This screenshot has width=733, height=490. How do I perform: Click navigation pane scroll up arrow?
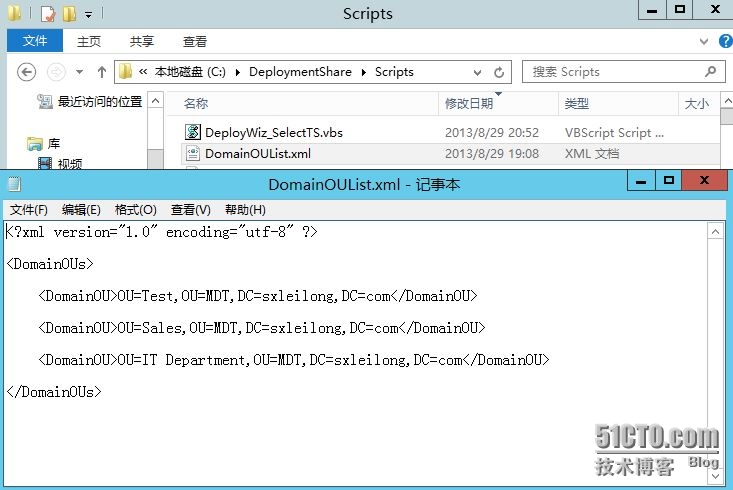156,101
